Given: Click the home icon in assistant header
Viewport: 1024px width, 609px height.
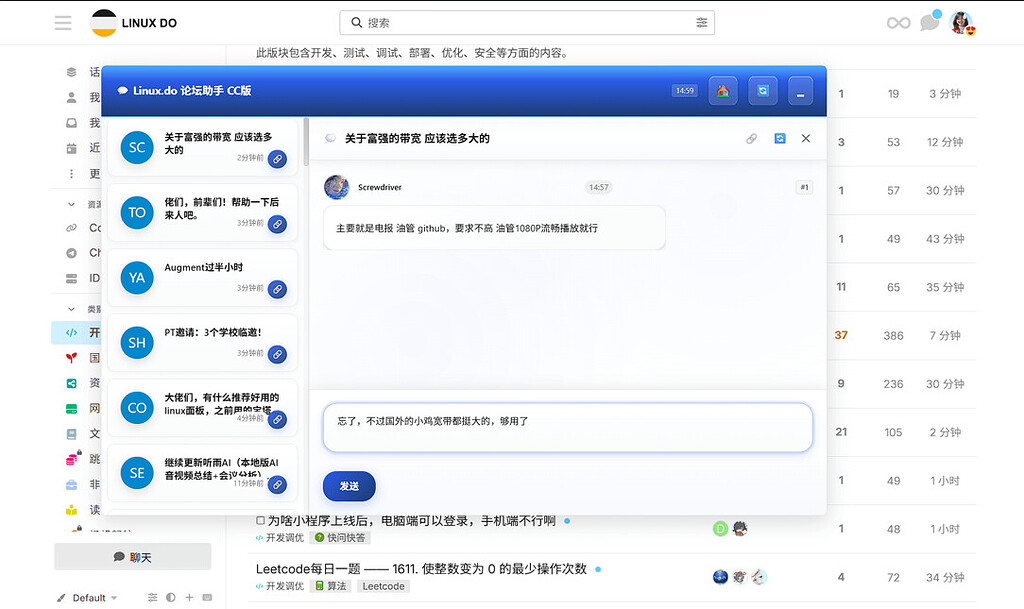Looking at the screenshot, I should [723, 91].
